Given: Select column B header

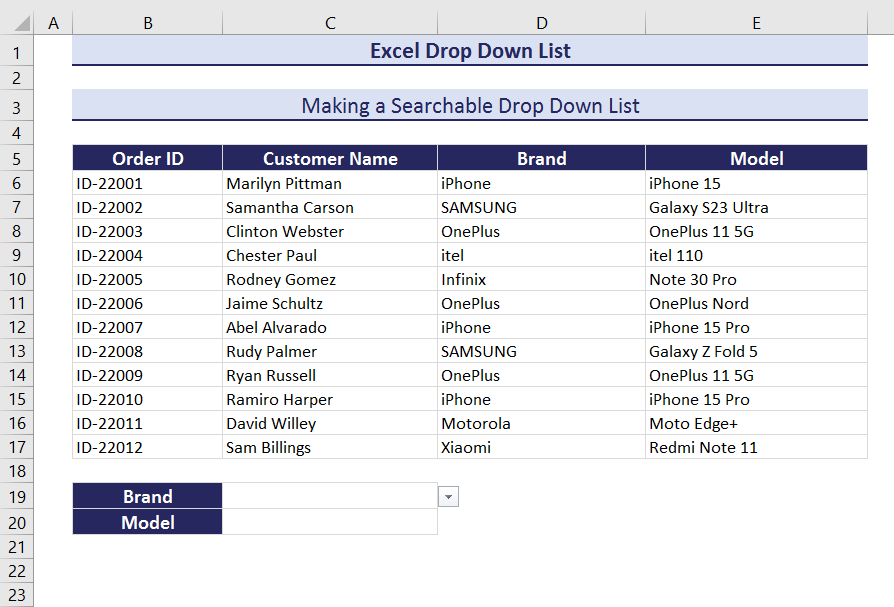Looking at the screenshot, I should [x=148, y=23].
